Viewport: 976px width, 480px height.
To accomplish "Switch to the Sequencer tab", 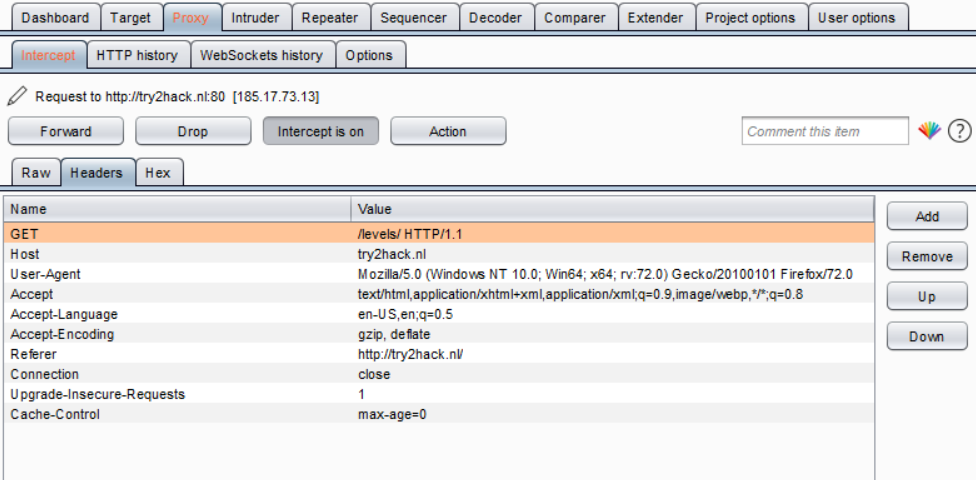I will 414,17.
